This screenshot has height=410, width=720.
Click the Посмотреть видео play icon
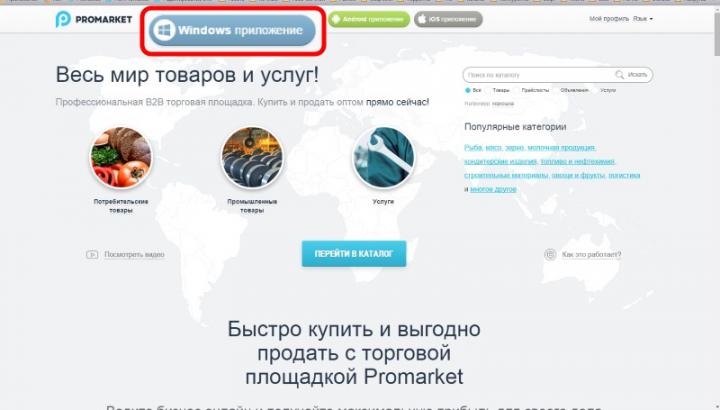tap(92, 254)
